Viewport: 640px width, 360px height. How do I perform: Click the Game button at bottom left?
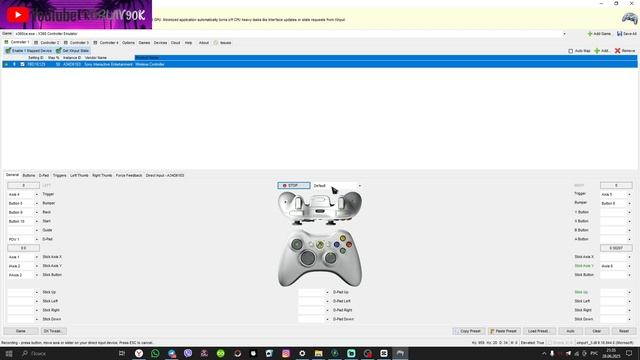point(21,331)
